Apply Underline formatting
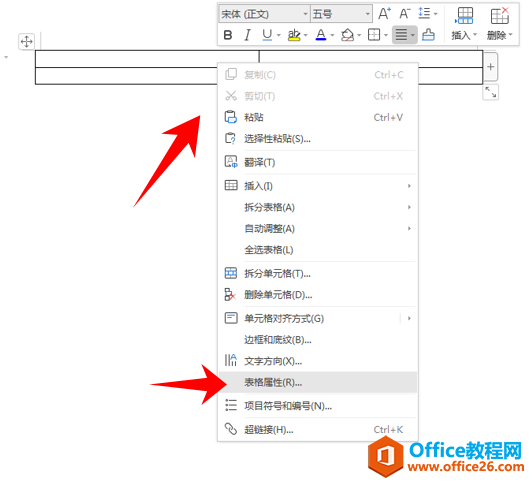 click(x=267, y=35)
